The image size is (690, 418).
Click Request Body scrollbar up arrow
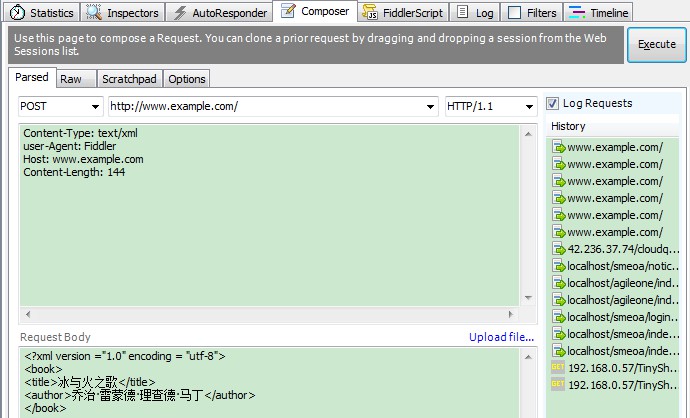(529, 357)
